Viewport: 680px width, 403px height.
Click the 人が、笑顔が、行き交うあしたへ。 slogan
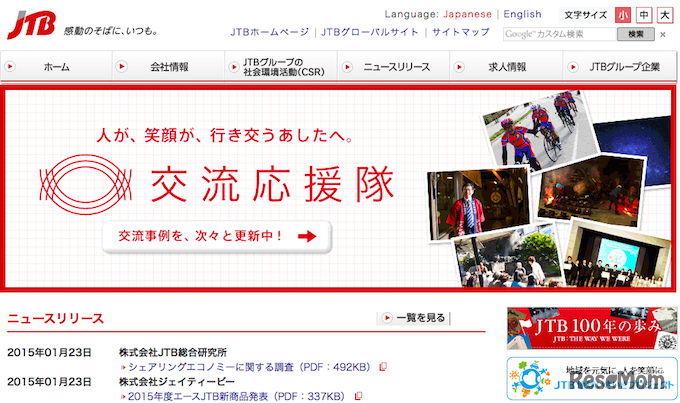[x=225, y=135]
